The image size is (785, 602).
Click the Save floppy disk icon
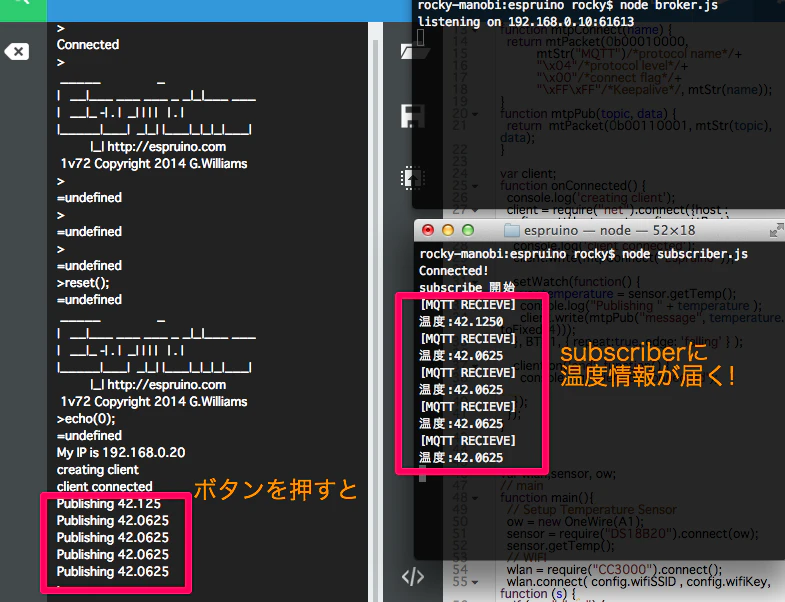click(x=413, y=116)
